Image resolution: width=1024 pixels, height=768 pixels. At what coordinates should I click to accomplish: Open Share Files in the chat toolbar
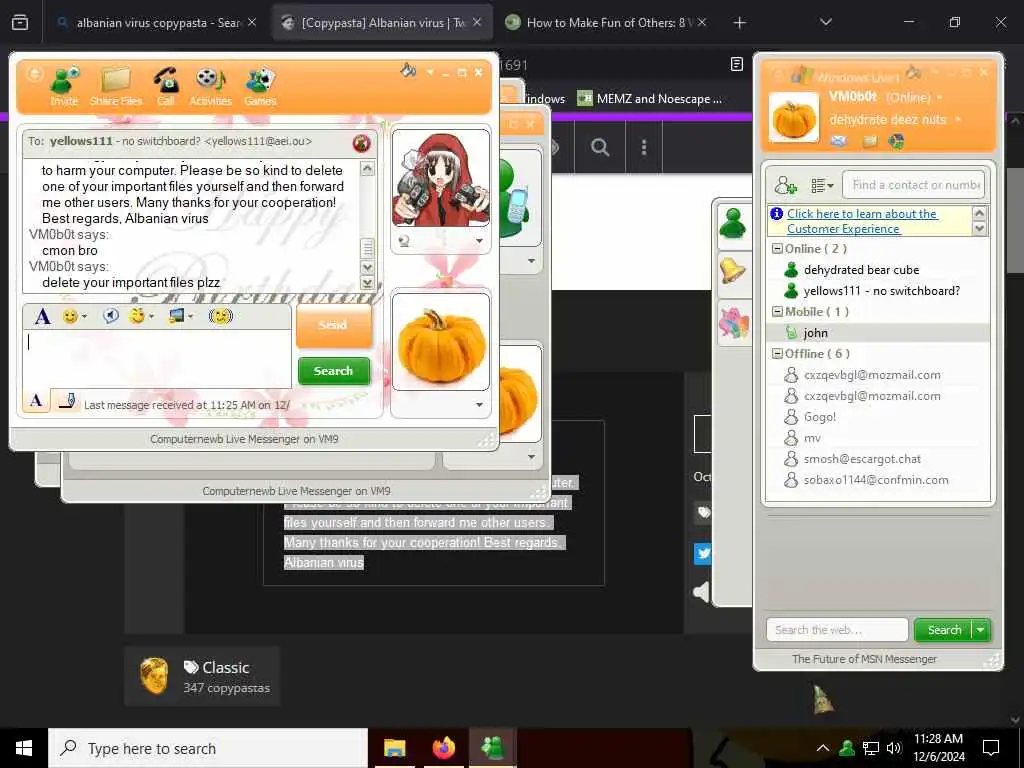tap(116, 86)
